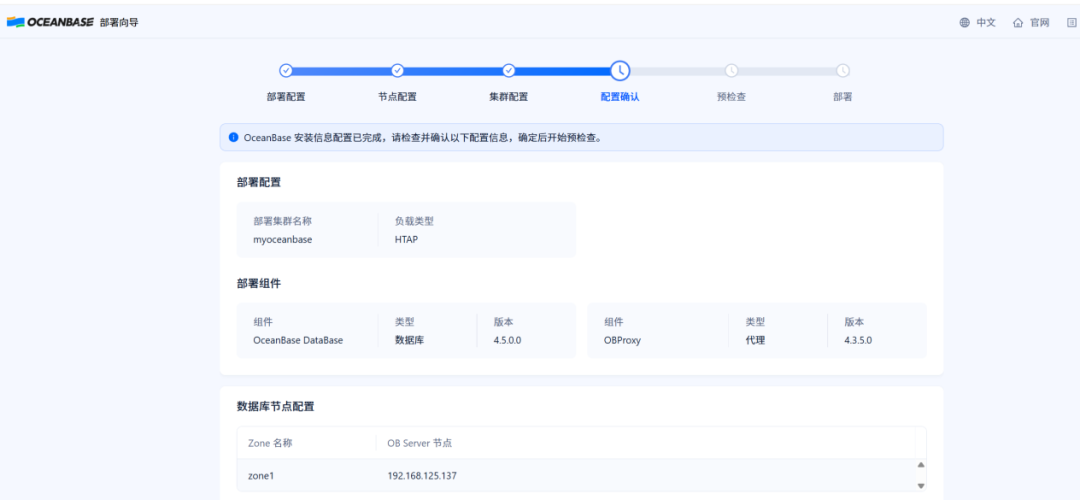1080x500 pixels.
Task: Click the OB Server 节点 column header
Action: [x=419, y=443]
